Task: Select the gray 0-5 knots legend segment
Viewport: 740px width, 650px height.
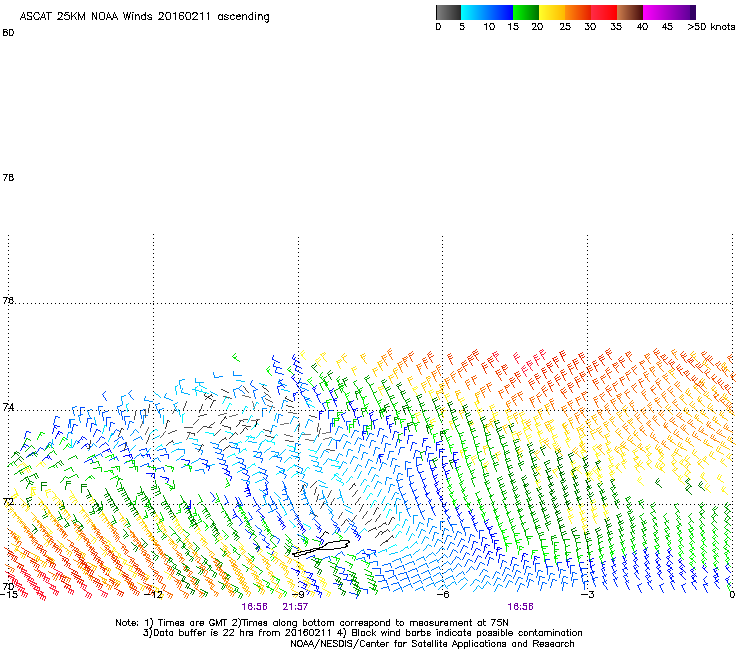Action: (x=448, y=12)
